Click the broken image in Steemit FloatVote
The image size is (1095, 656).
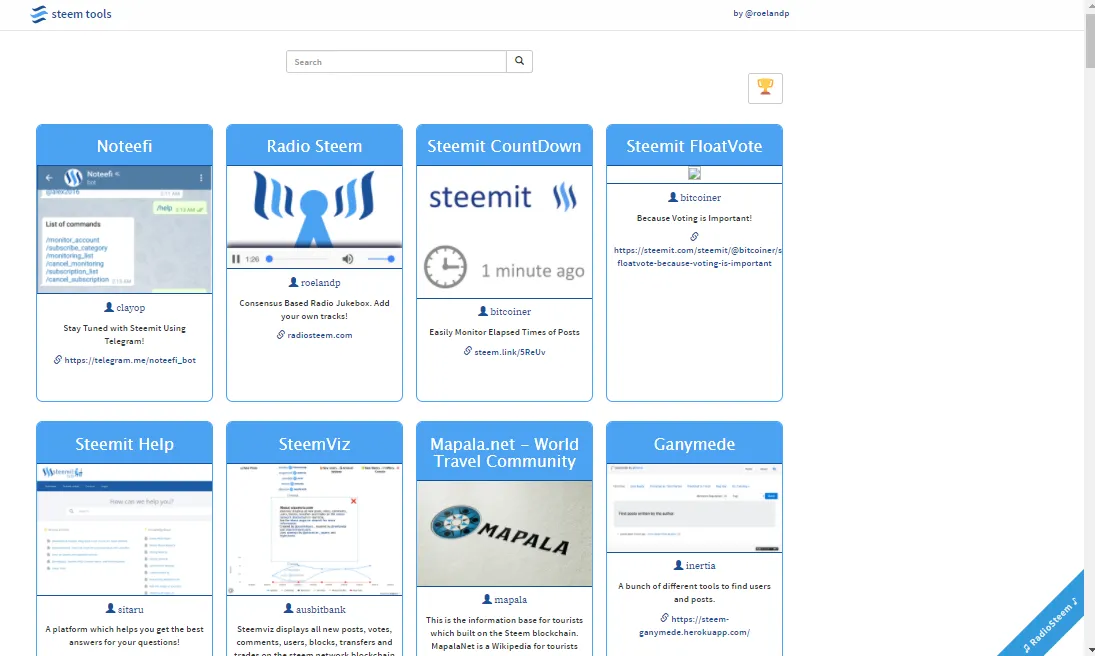(694, 173)
